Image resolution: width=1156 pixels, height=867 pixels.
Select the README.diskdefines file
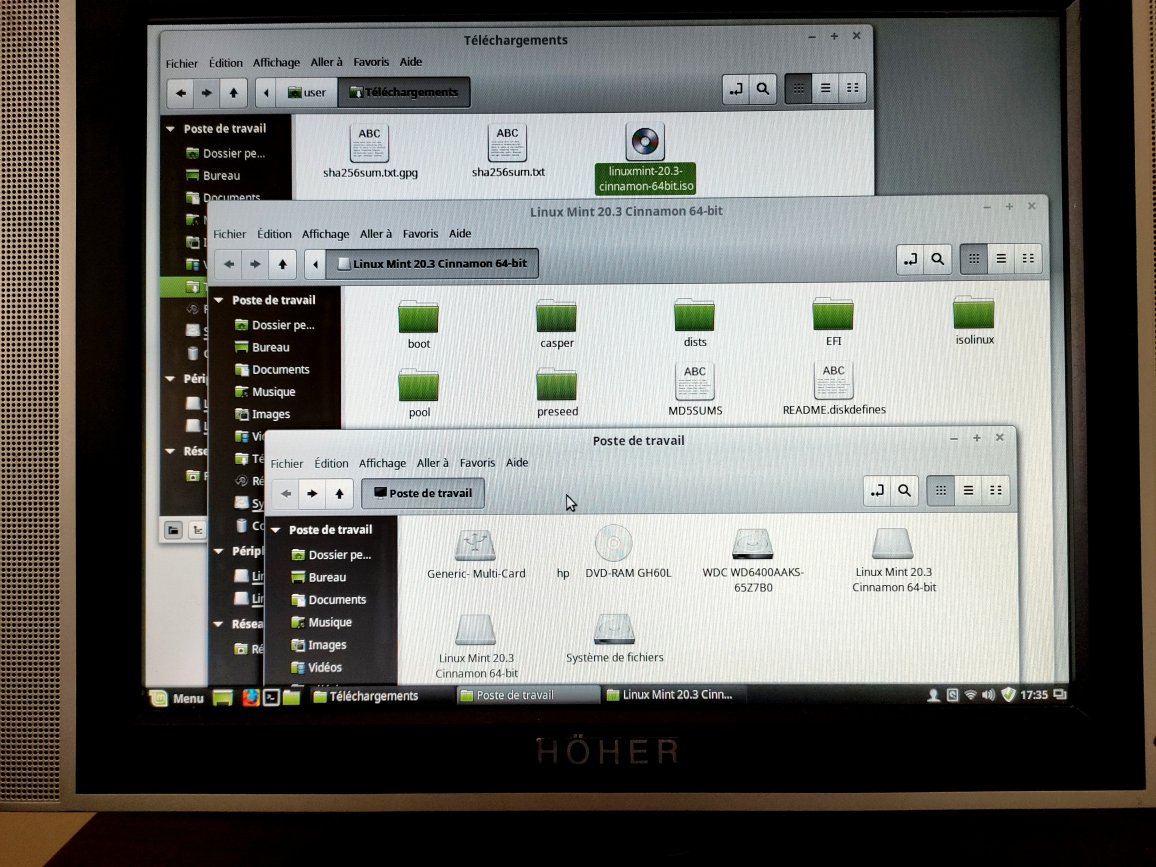(x=834, y=389)
